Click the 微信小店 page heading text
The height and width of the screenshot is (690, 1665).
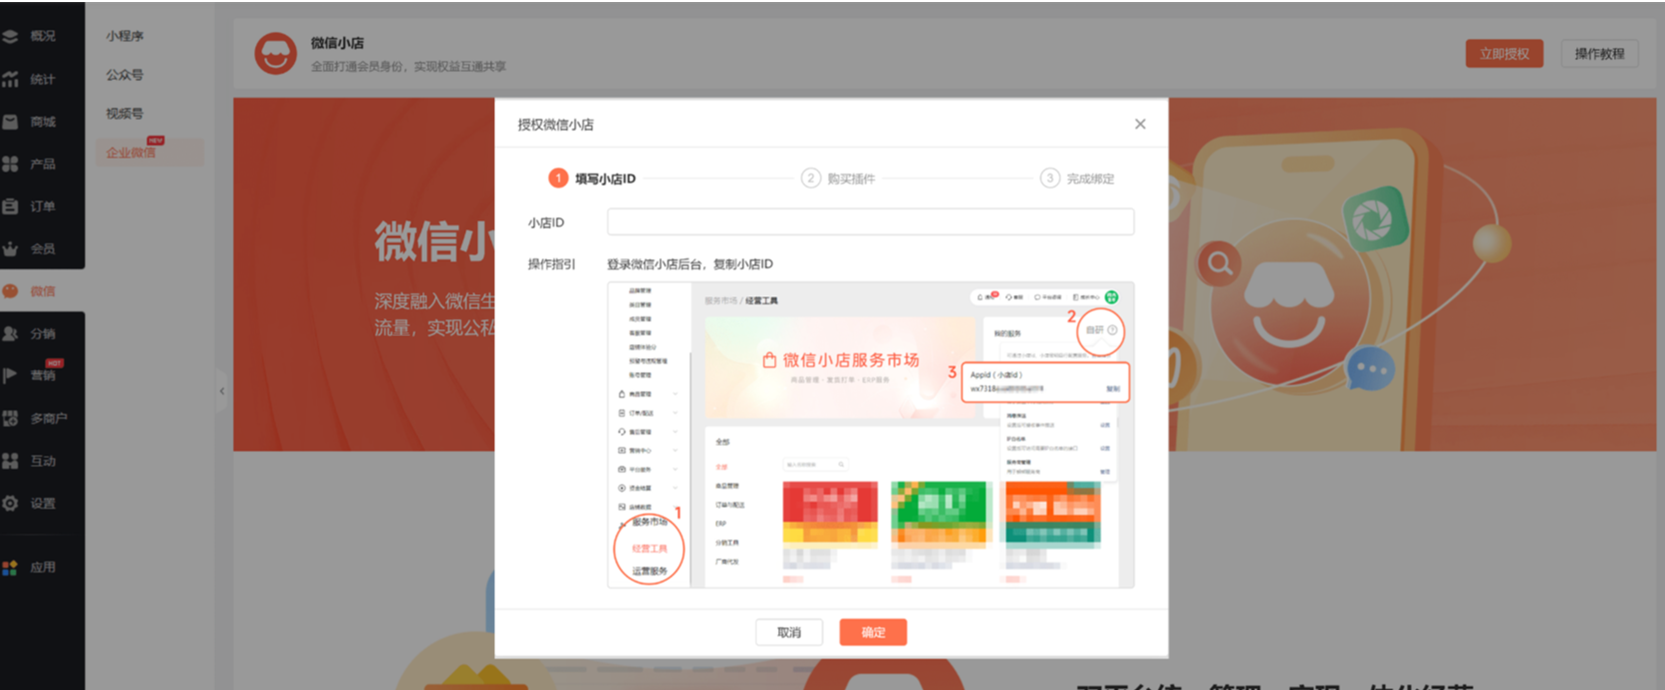[337, 43]
